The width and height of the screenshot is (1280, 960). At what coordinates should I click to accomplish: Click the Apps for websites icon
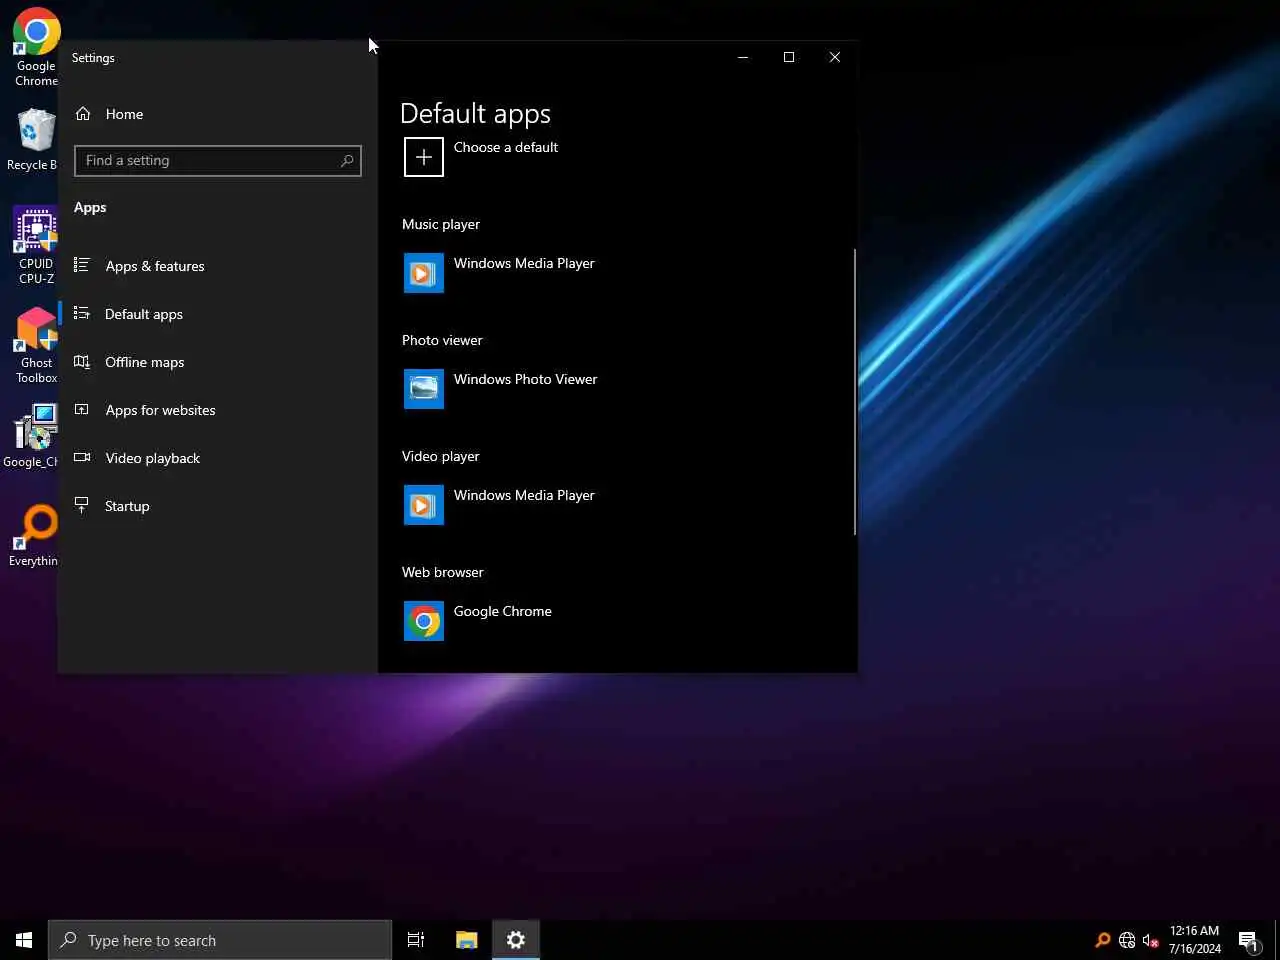tap(82, 409)
